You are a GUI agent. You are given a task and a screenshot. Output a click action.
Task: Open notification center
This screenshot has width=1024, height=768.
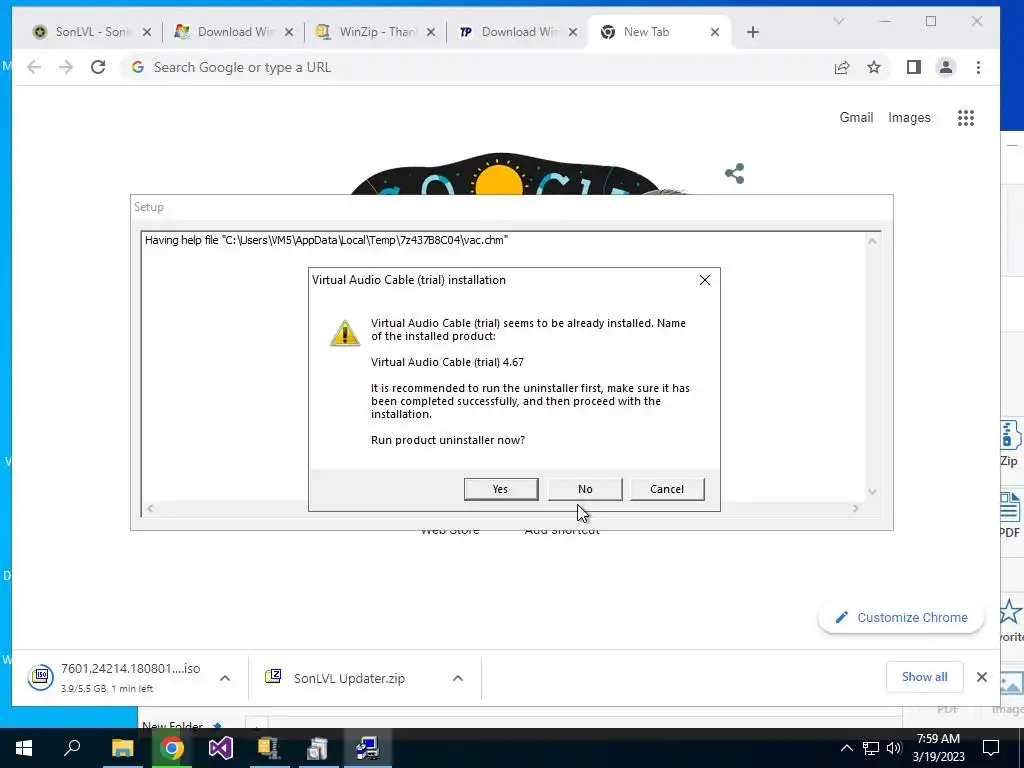pyautogui.click(x=991, y=748)
